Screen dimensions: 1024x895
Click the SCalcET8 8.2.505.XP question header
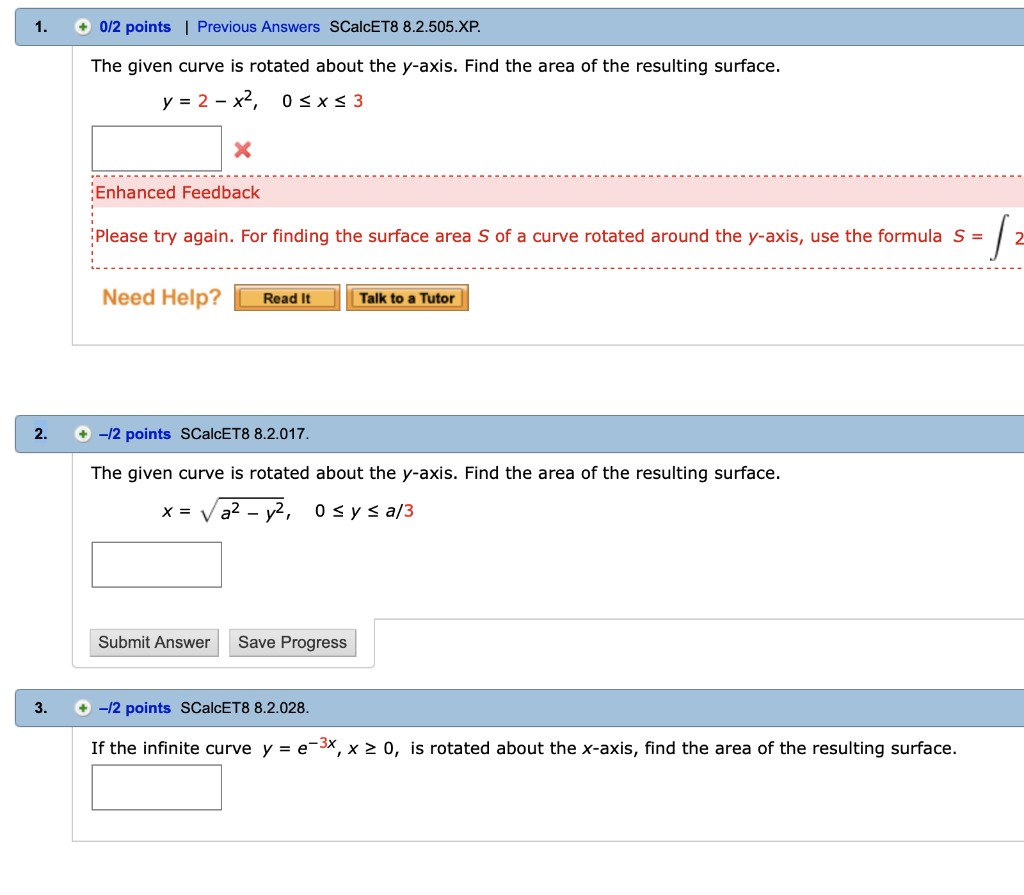[404, 27]
